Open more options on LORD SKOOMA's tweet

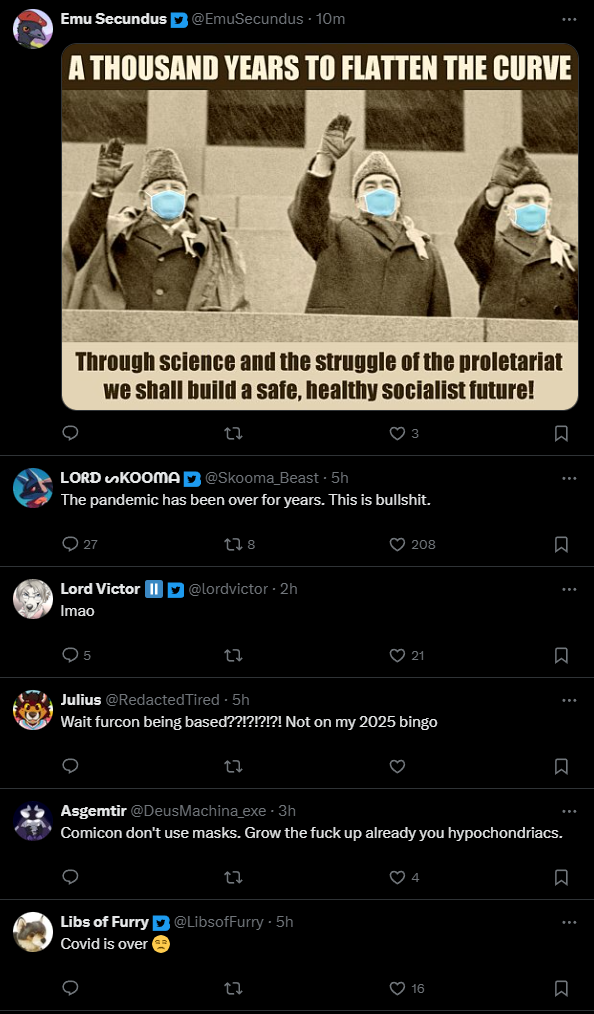(569, 478)
